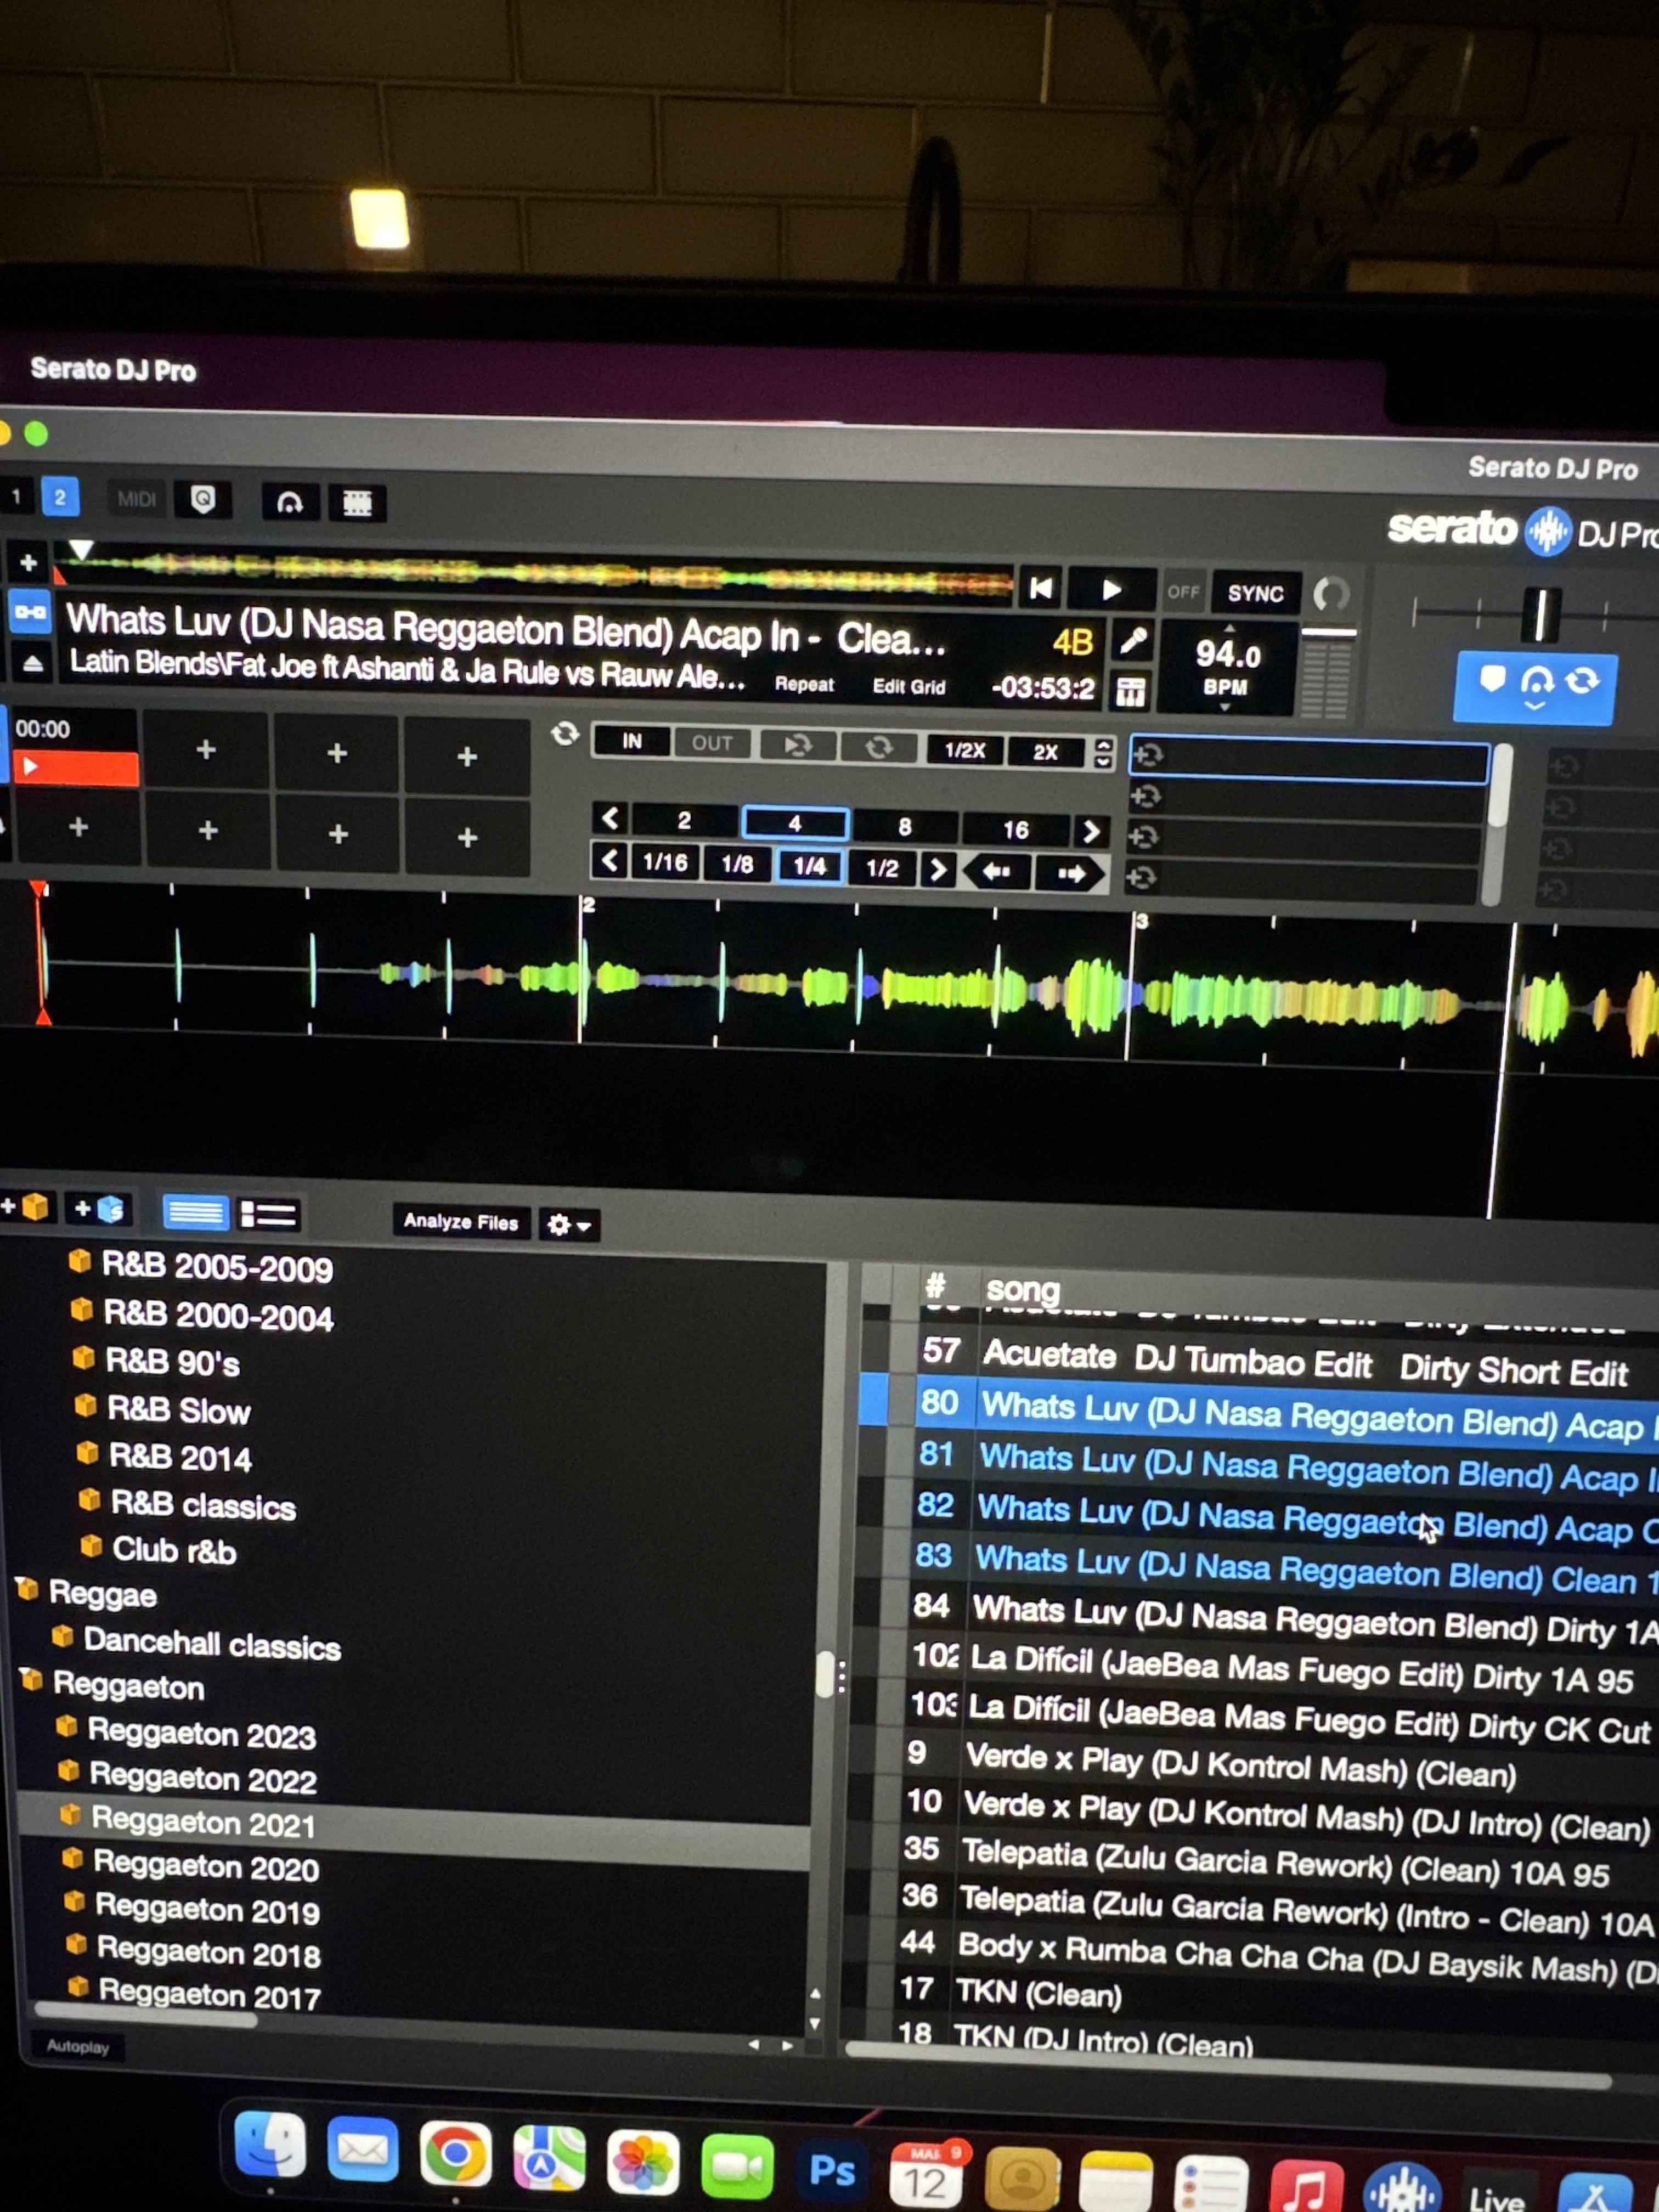Eject the track with eject icon
Screen dimensions: 1659x2212
click(32, 663)
